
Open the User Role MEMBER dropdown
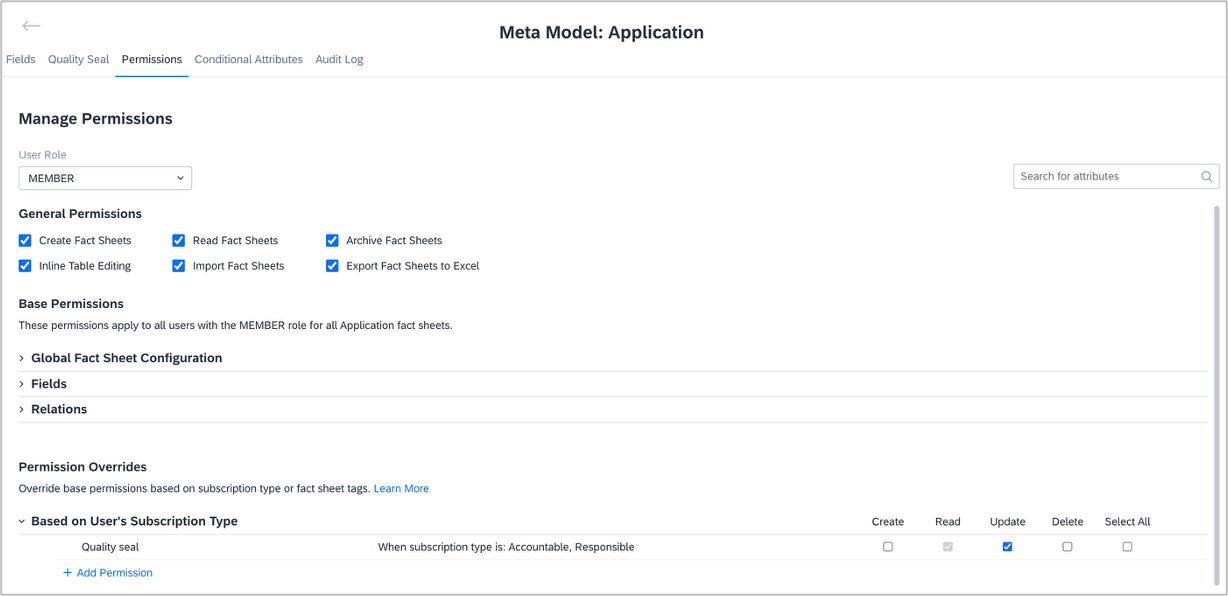pyautogui.click(x=105, y=178)
